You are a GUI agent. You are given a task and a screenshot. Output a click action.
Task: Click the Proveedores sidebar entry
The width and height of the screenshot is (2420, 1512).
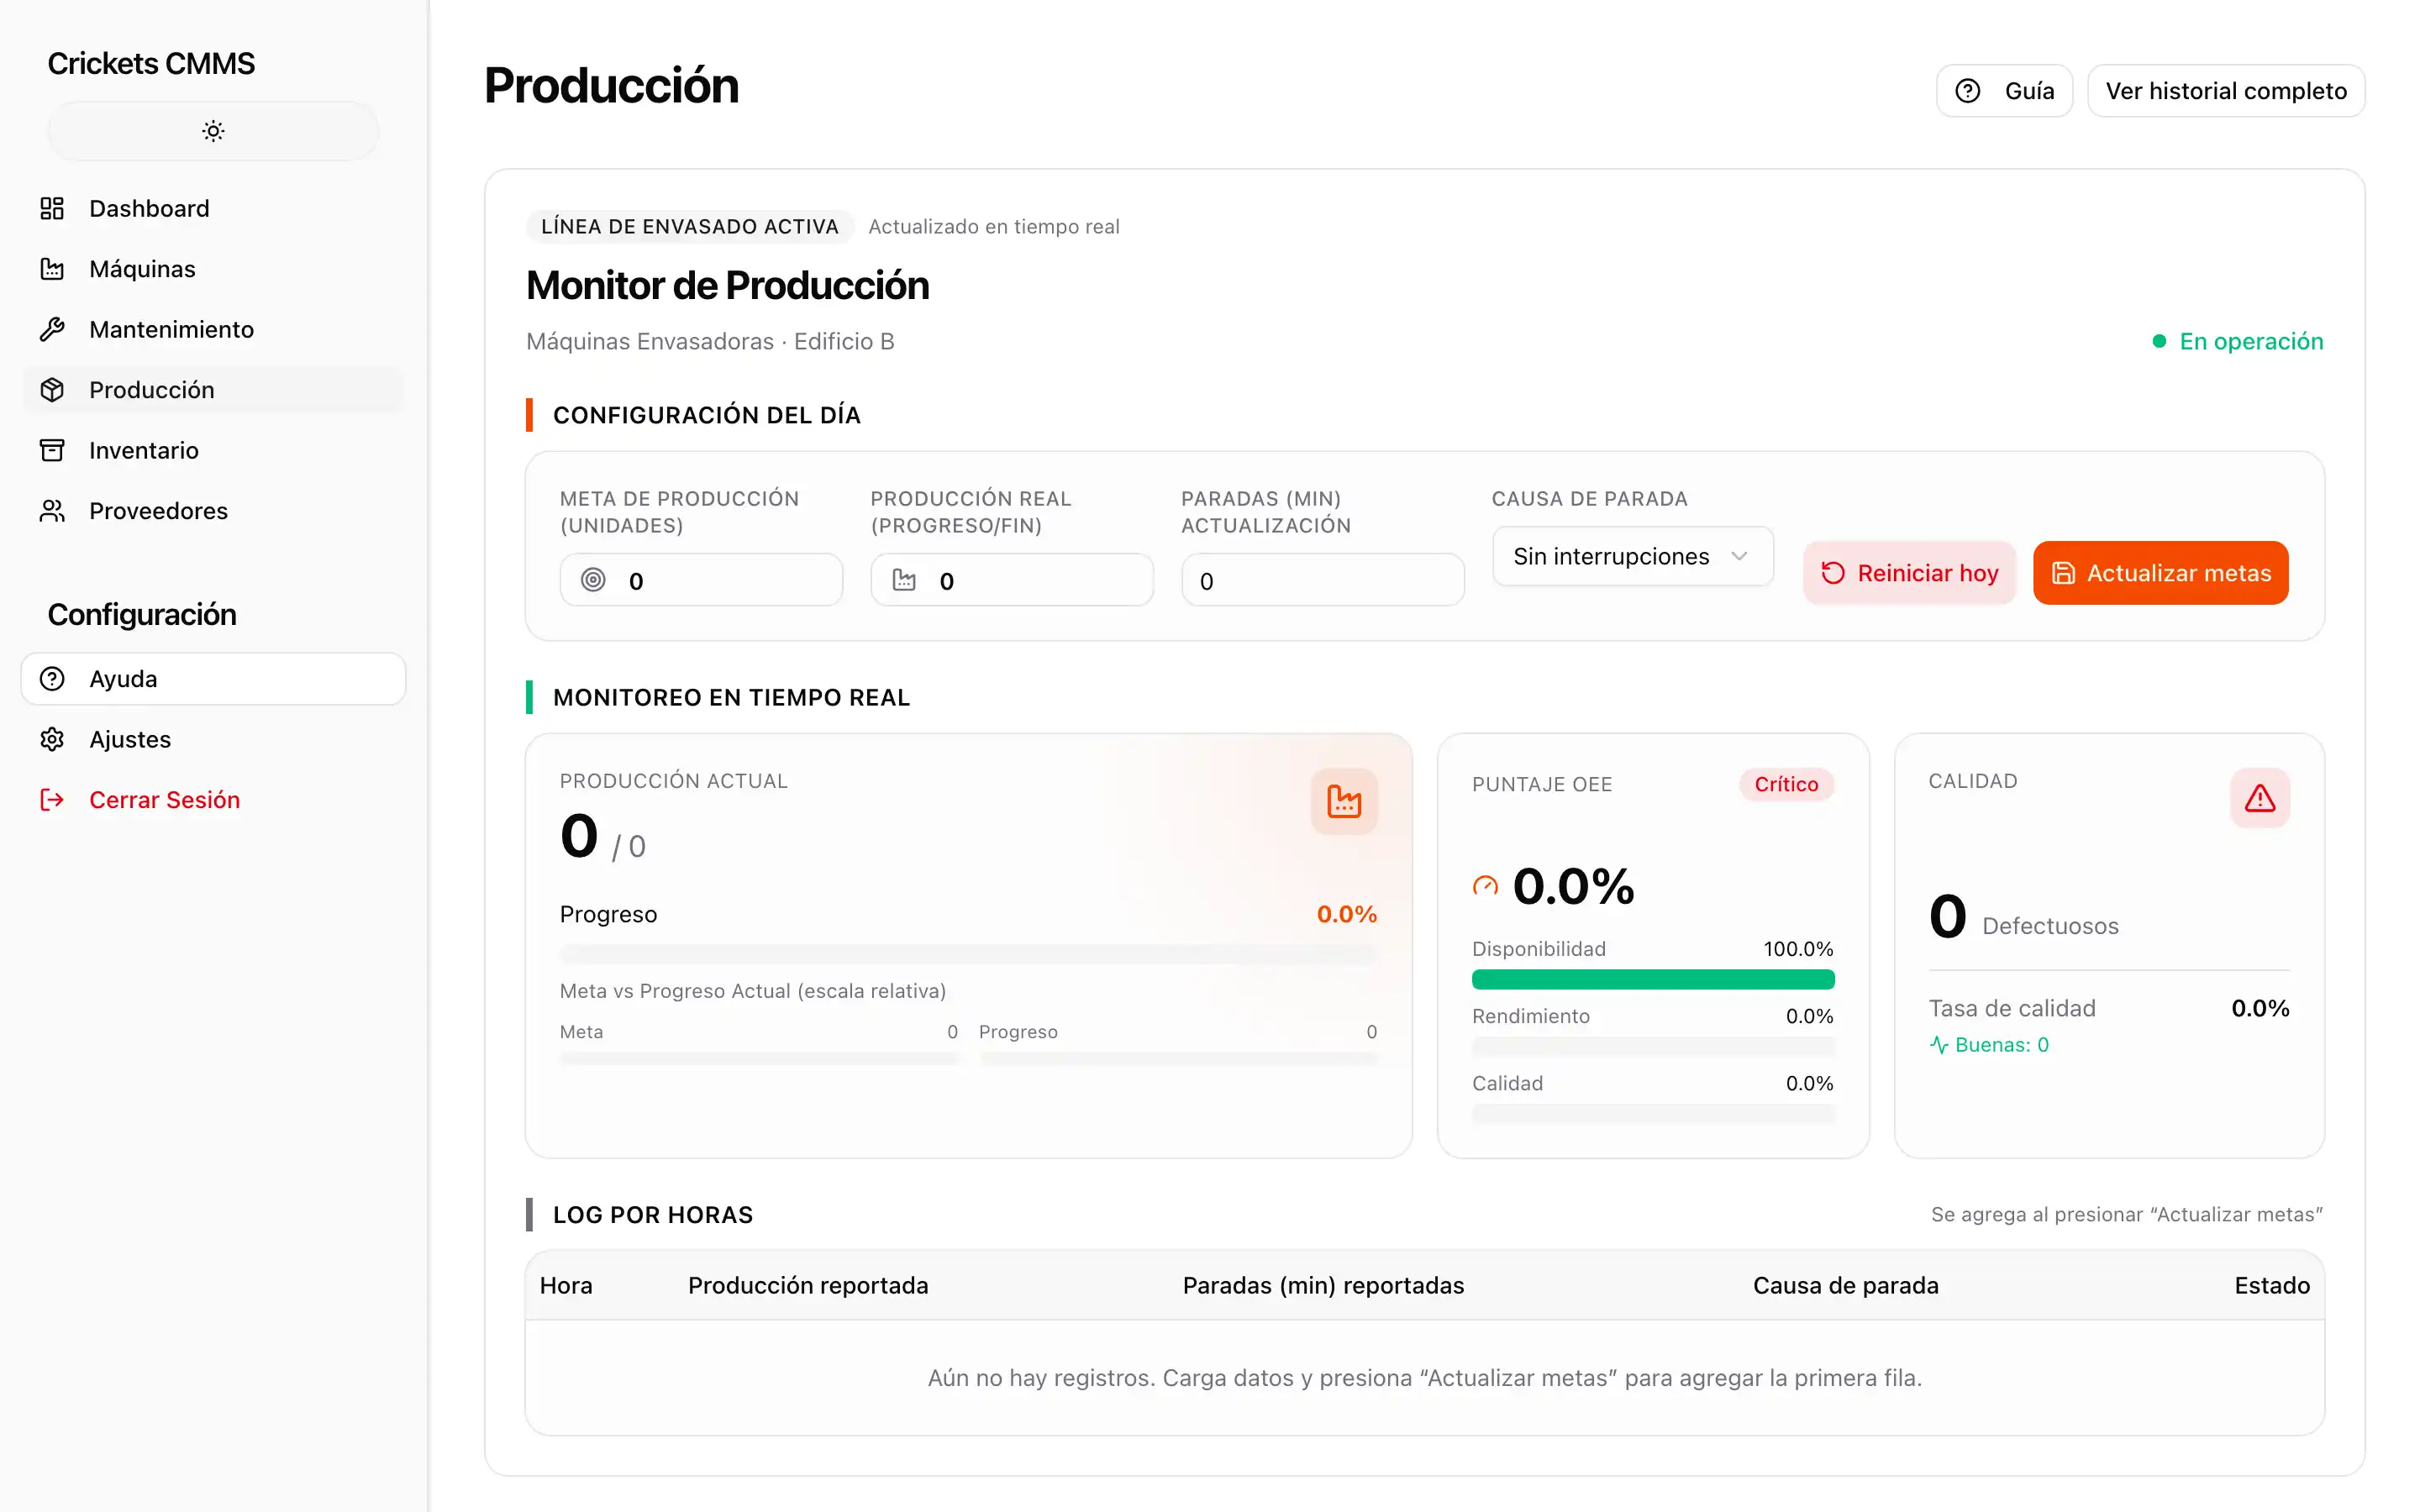213,511
